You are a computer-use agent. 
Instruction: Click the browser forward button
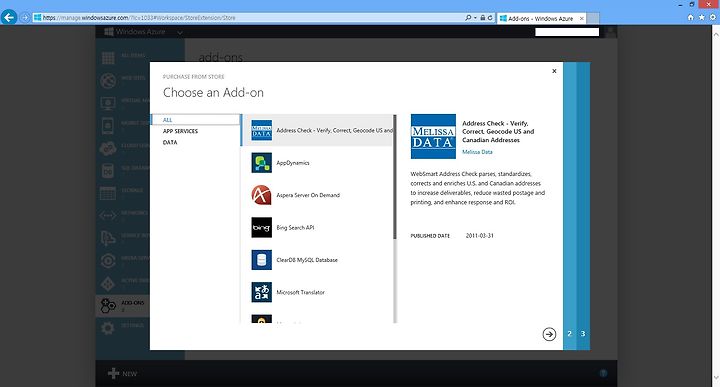click(25, 17)
